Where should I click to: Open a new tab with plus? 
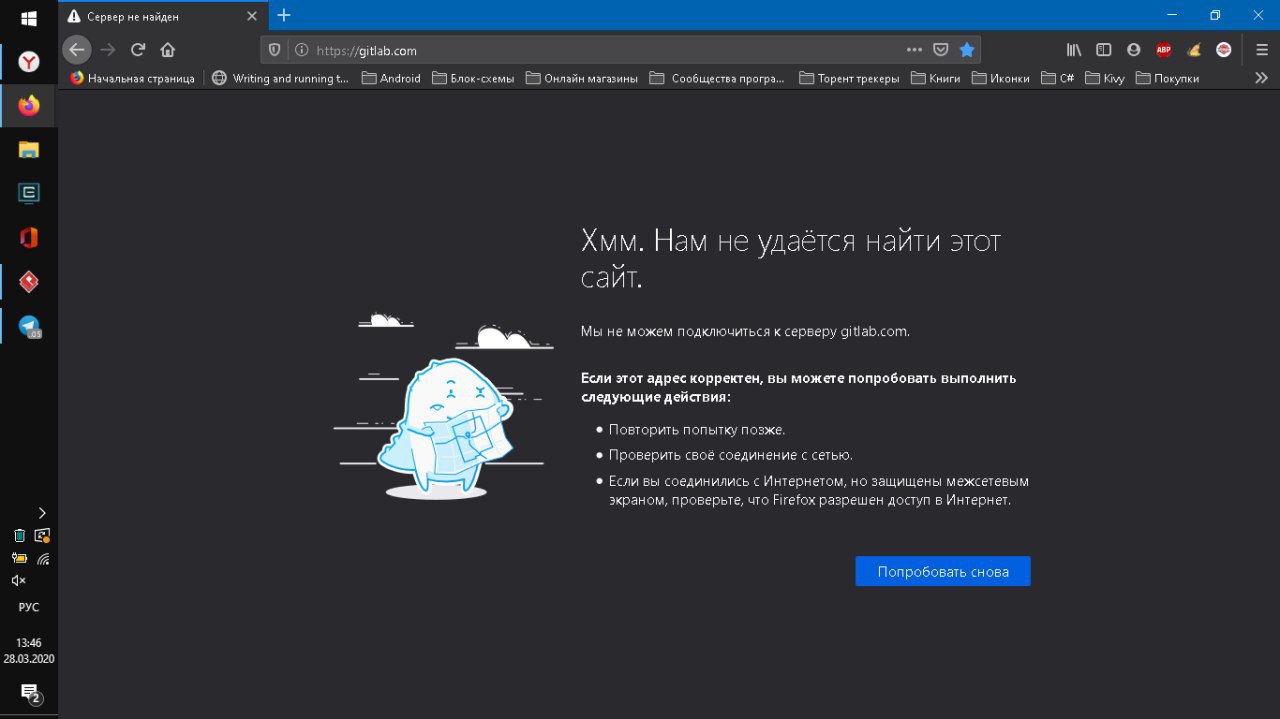point(284,16)
